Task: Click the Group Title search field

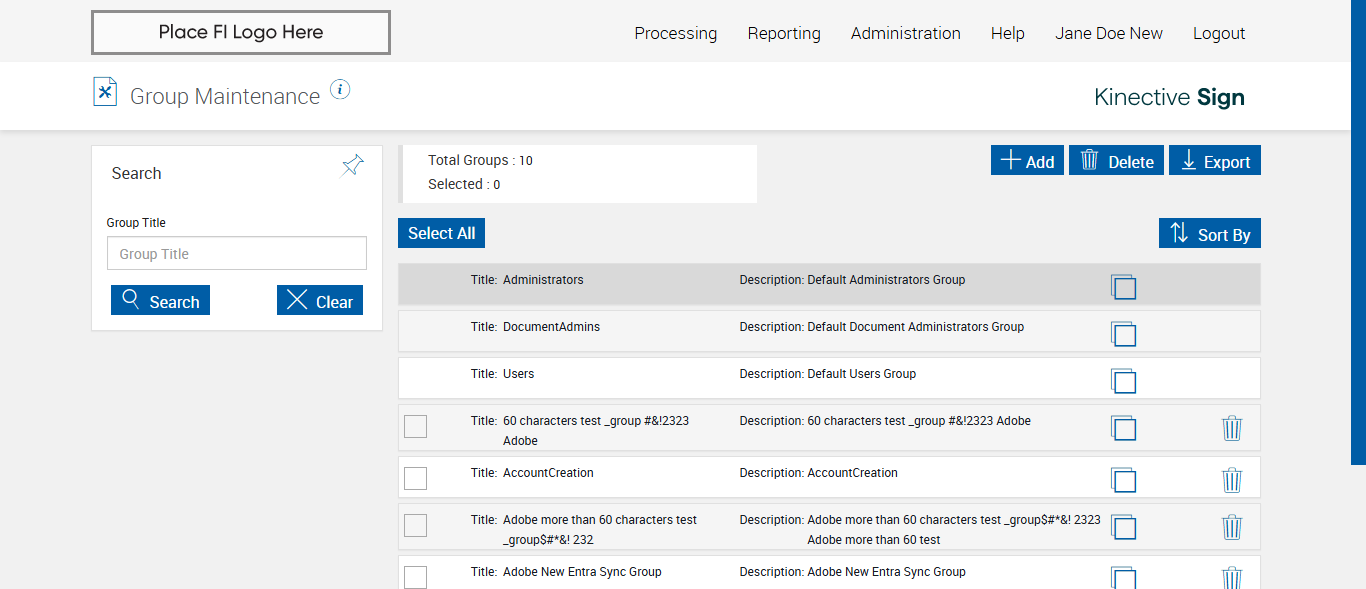Action: click(x=237, y=254)
